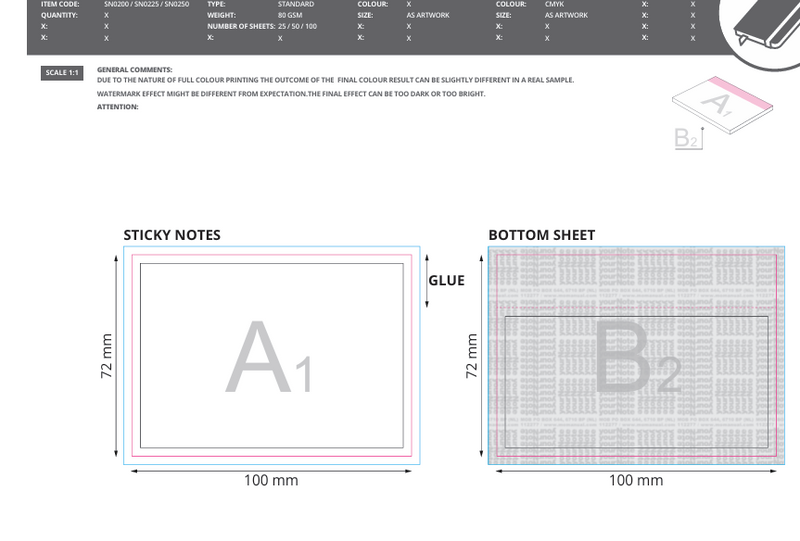800x541 pixels.
Task: Click the BOTTOM SHEET heading
Action: 541,235
